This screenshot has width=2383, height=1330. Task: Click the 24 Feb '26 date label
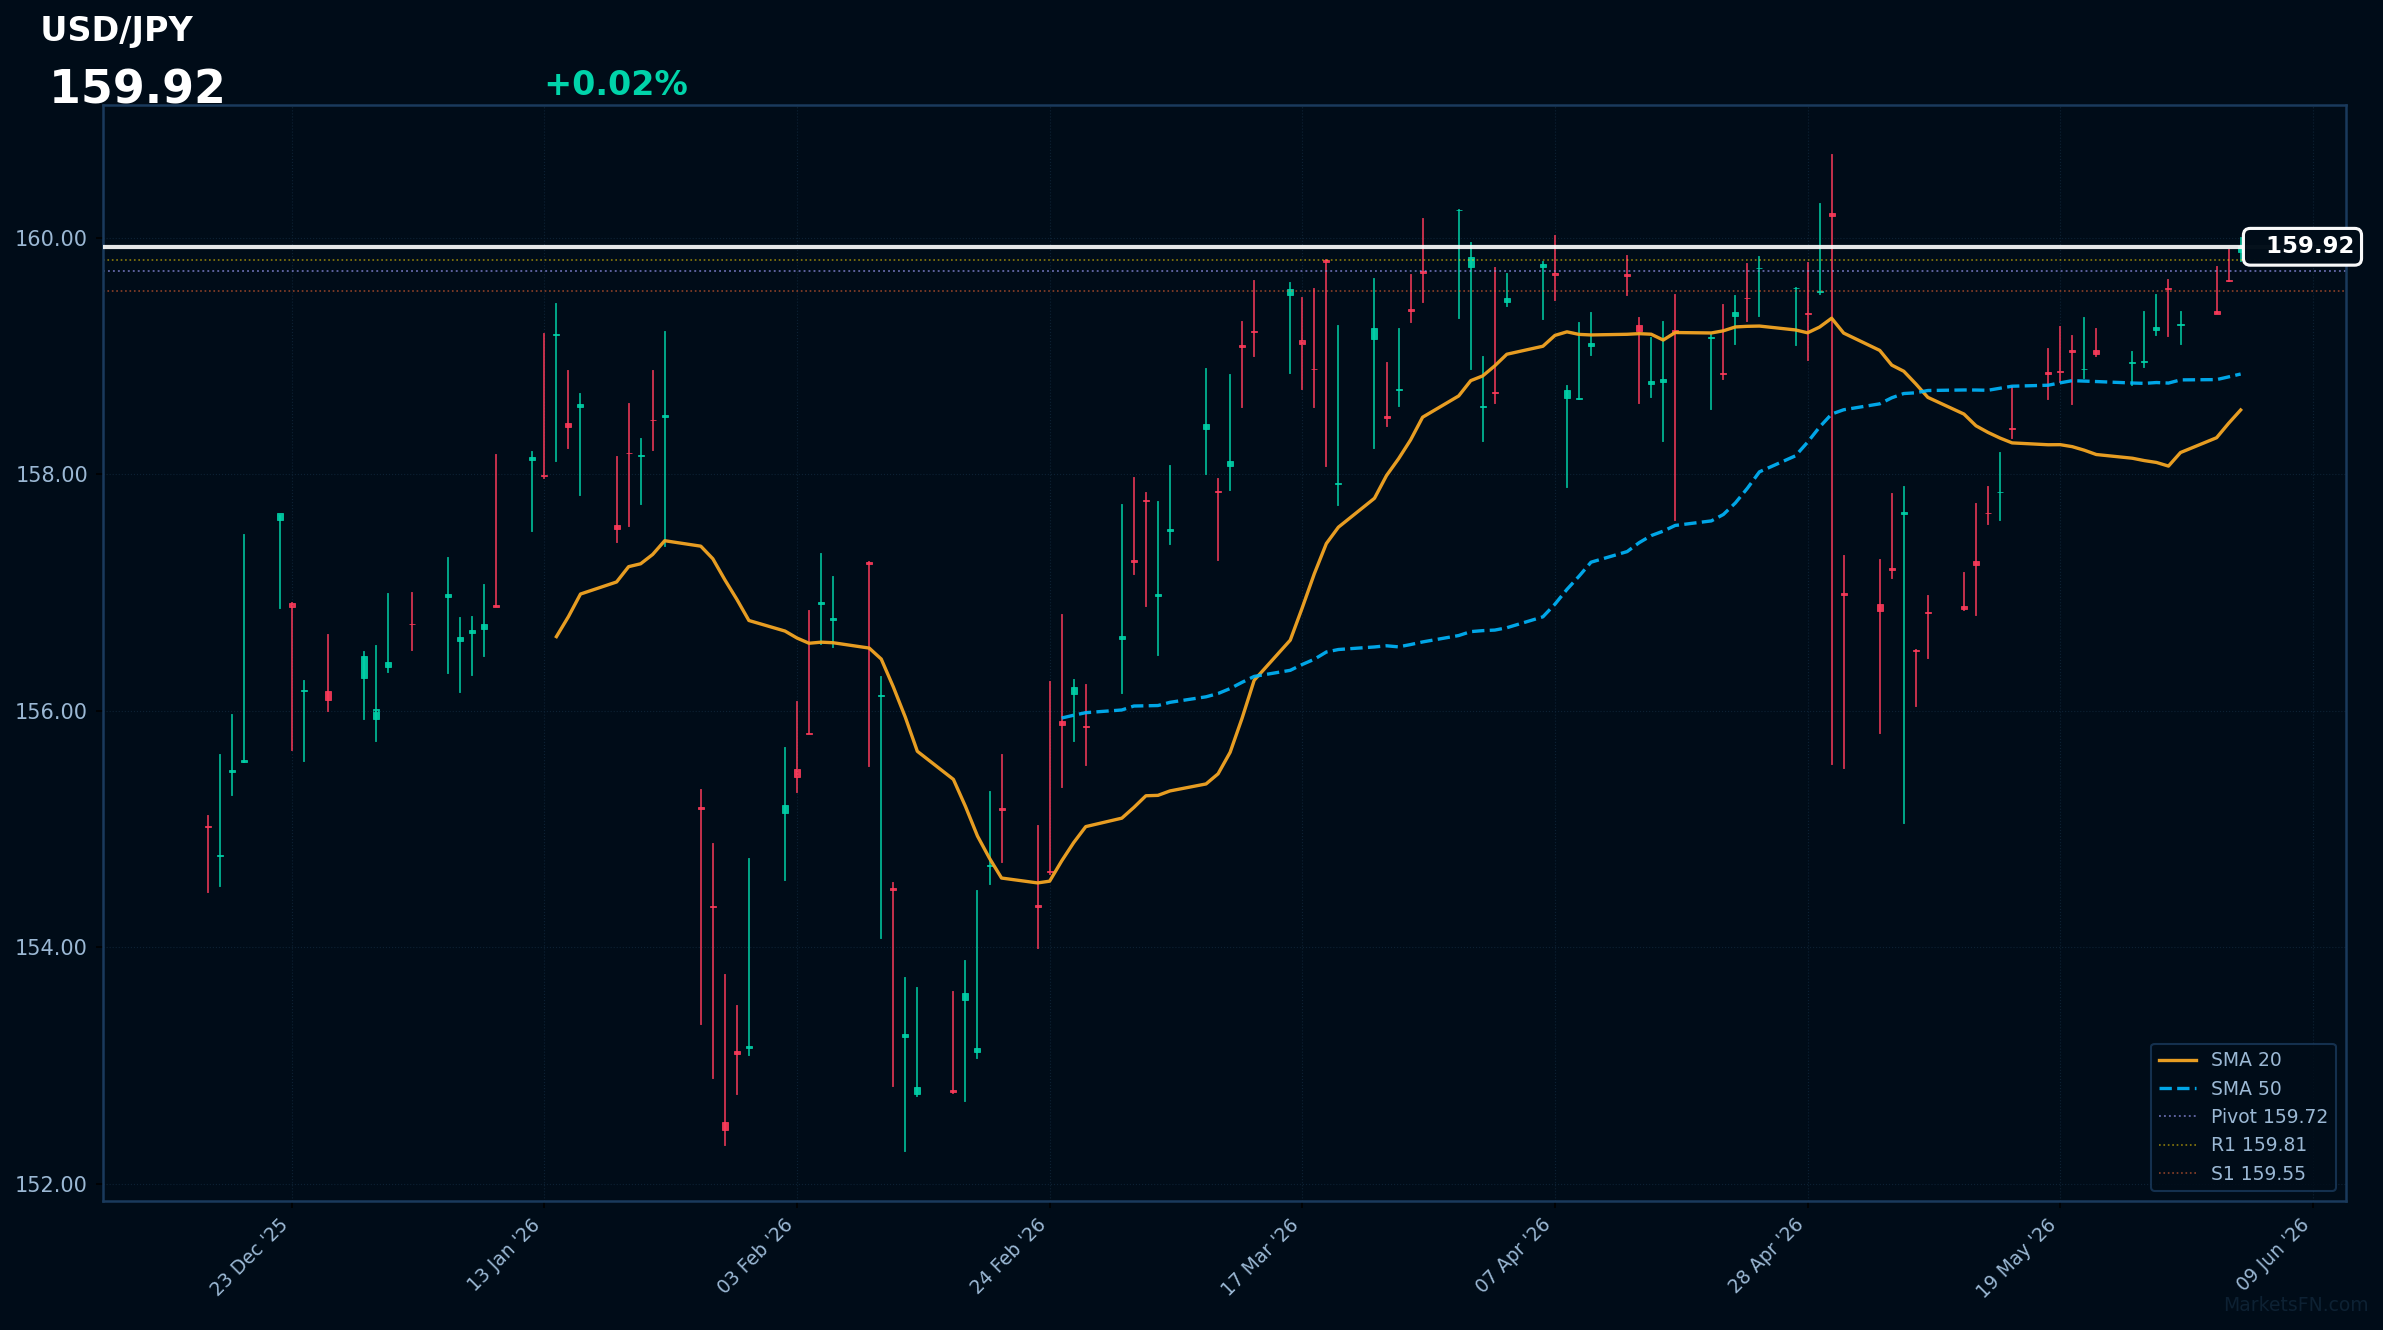1008,1256
